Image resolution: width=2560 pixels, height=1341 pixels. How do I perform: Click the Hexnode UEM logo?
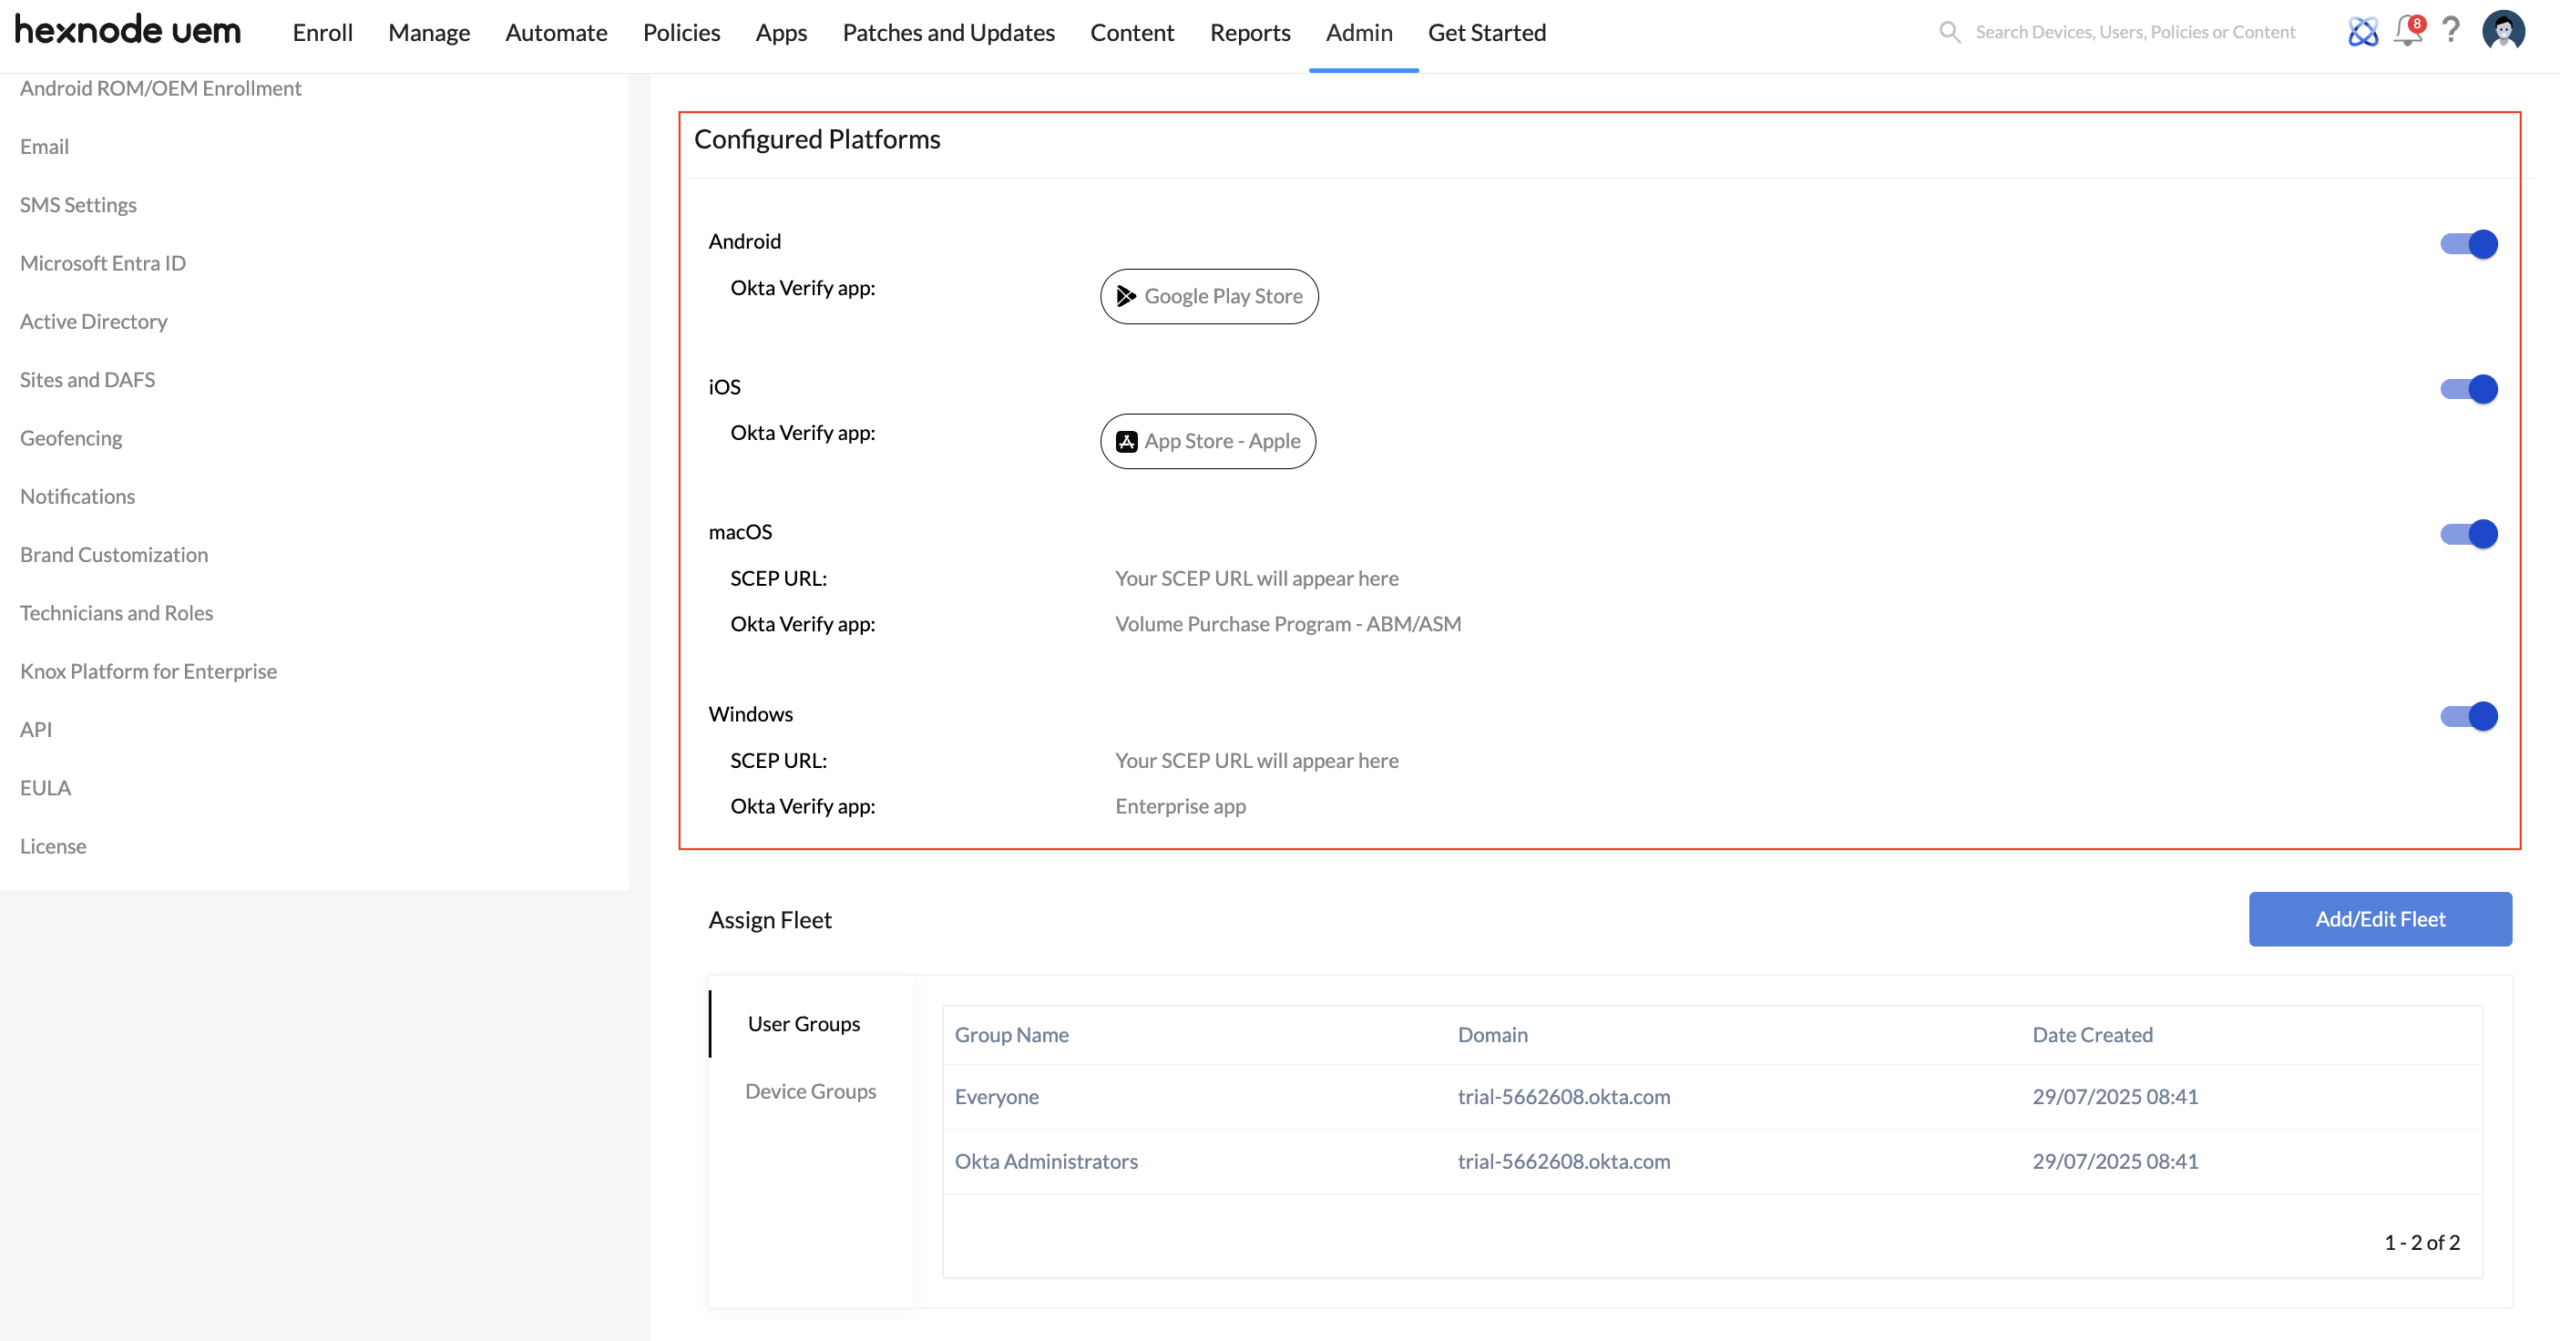[127, 31]
